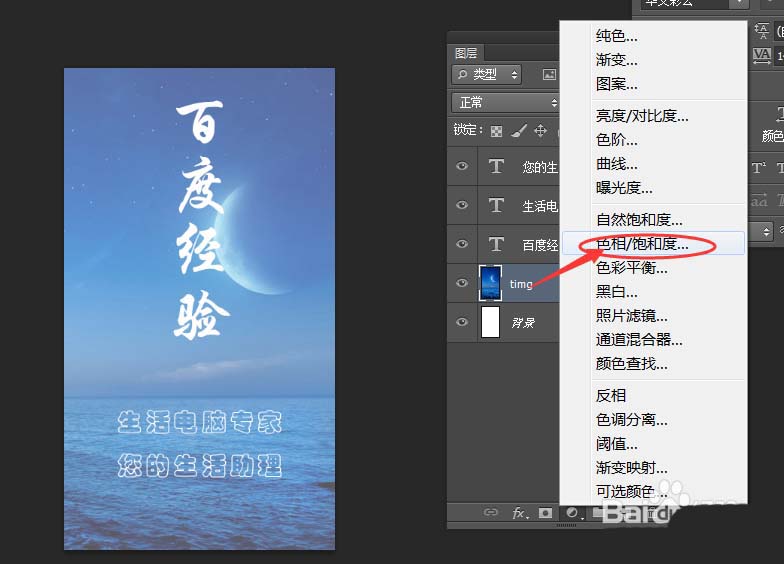The height and width of the screenshot is (564, 784).
Task: Open the 正常 blend mode dropdown
Action: (505, 102)
